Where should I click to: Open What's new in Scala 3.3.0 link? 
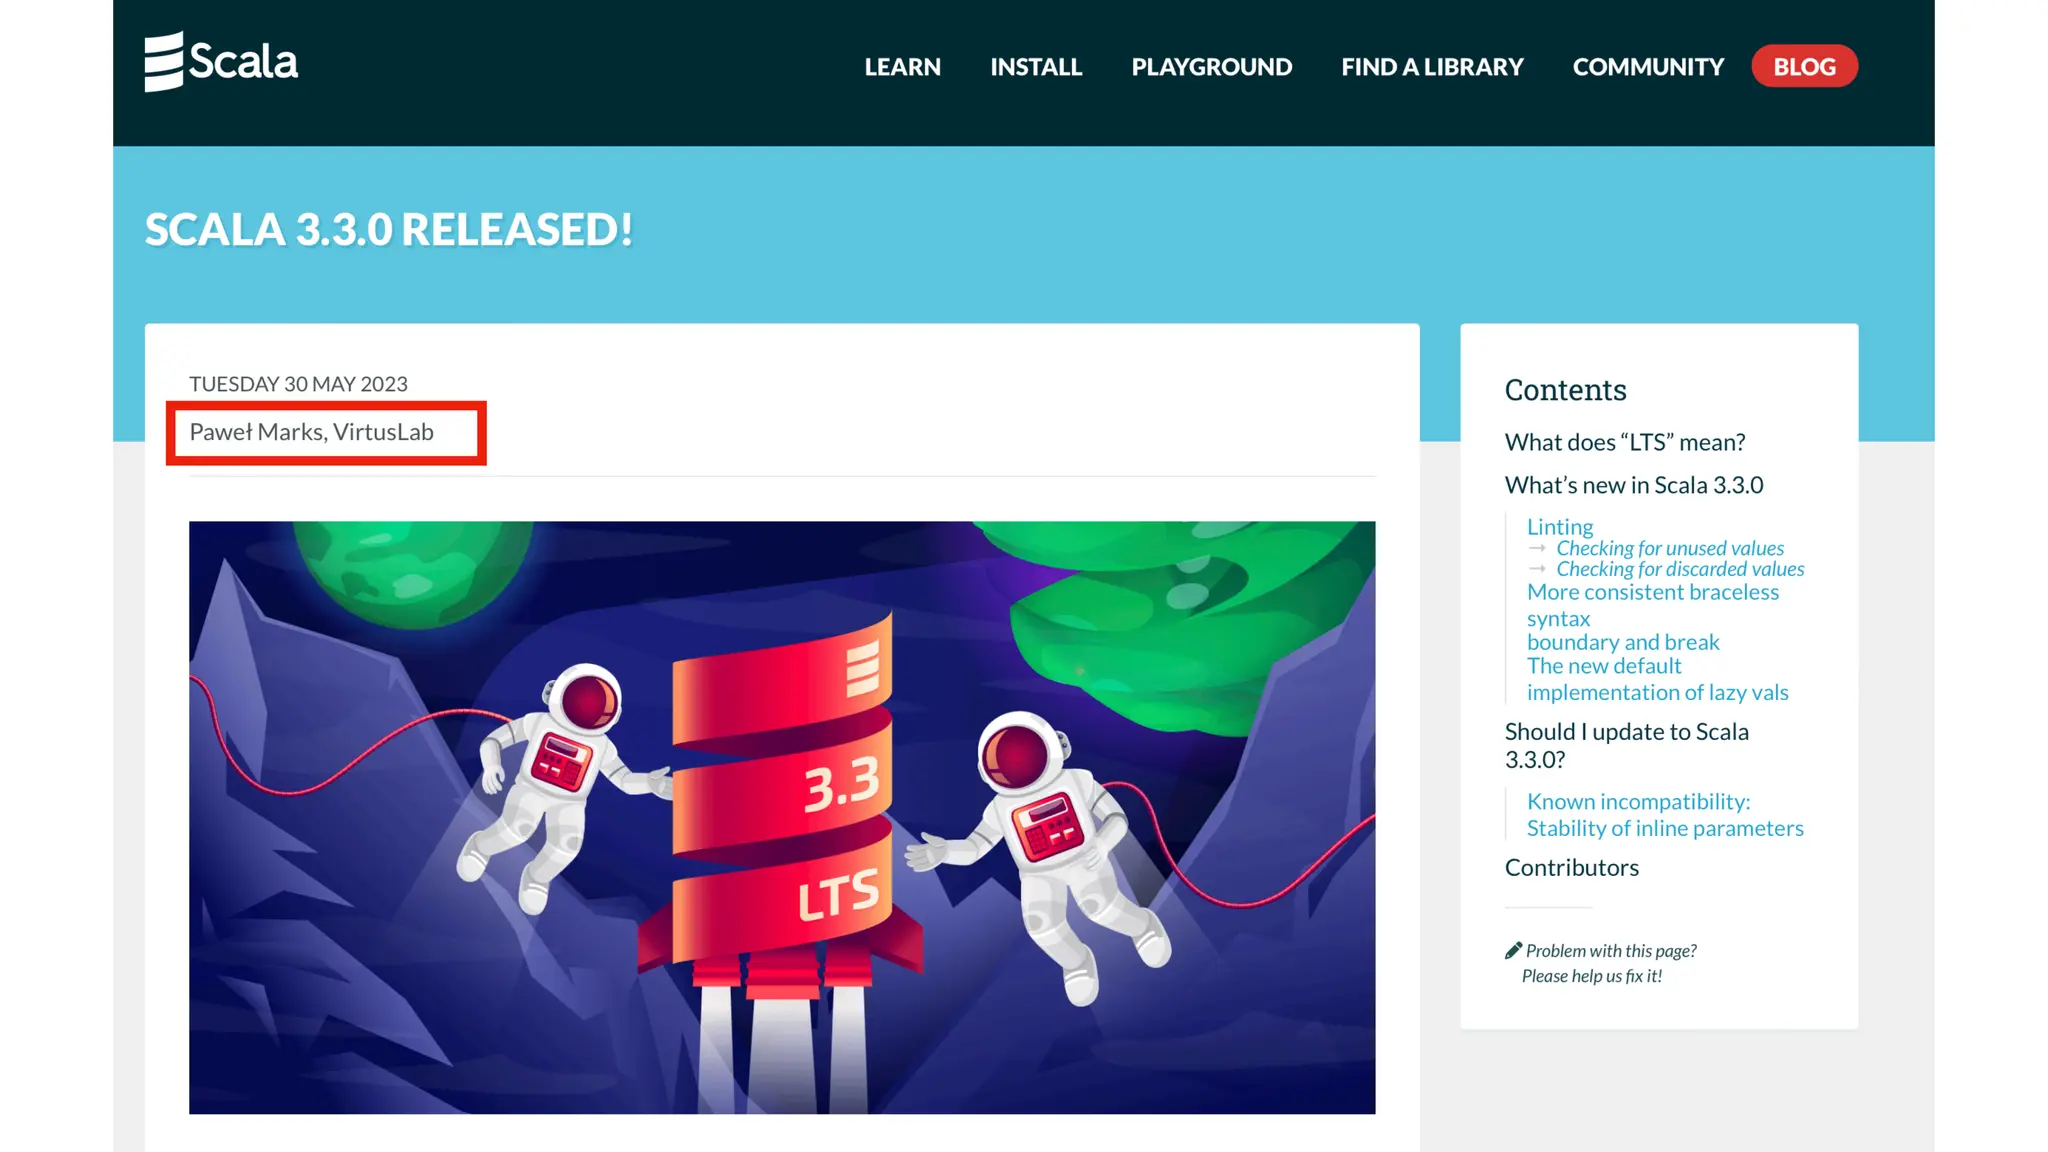(x=1633, y=485)
